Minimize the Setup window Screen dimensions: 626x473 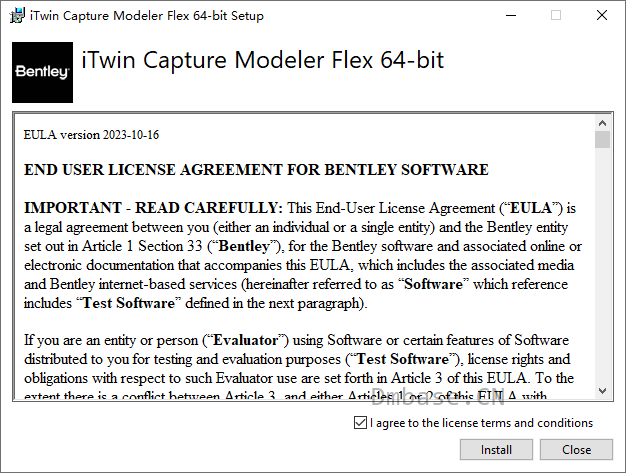(x=511, y=16)
